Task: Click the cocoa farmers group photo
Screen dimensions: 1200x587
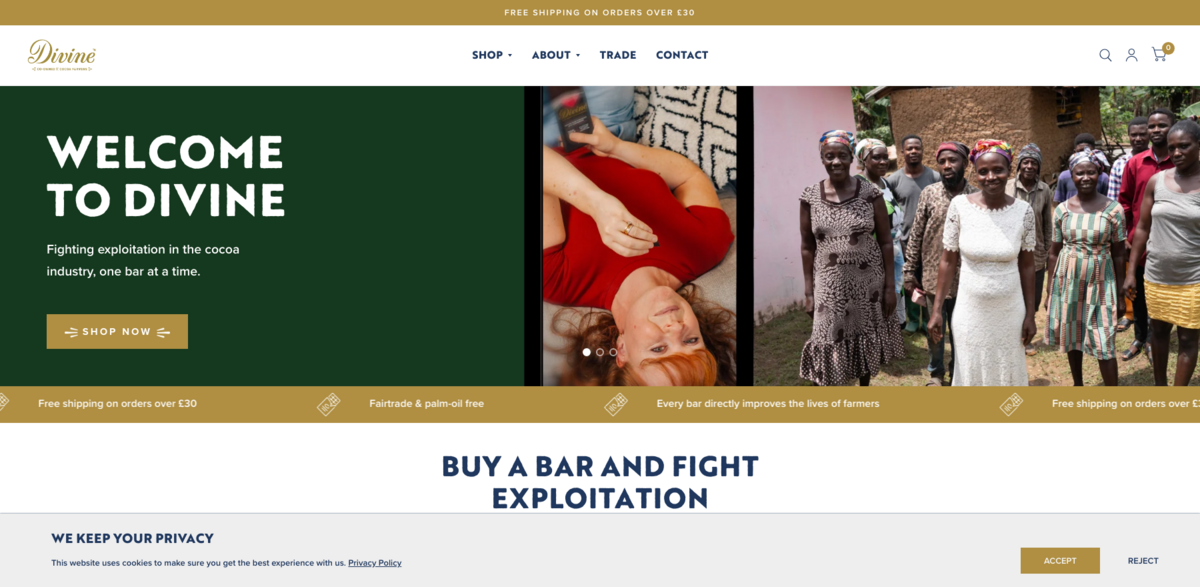Action: [976, 236]
